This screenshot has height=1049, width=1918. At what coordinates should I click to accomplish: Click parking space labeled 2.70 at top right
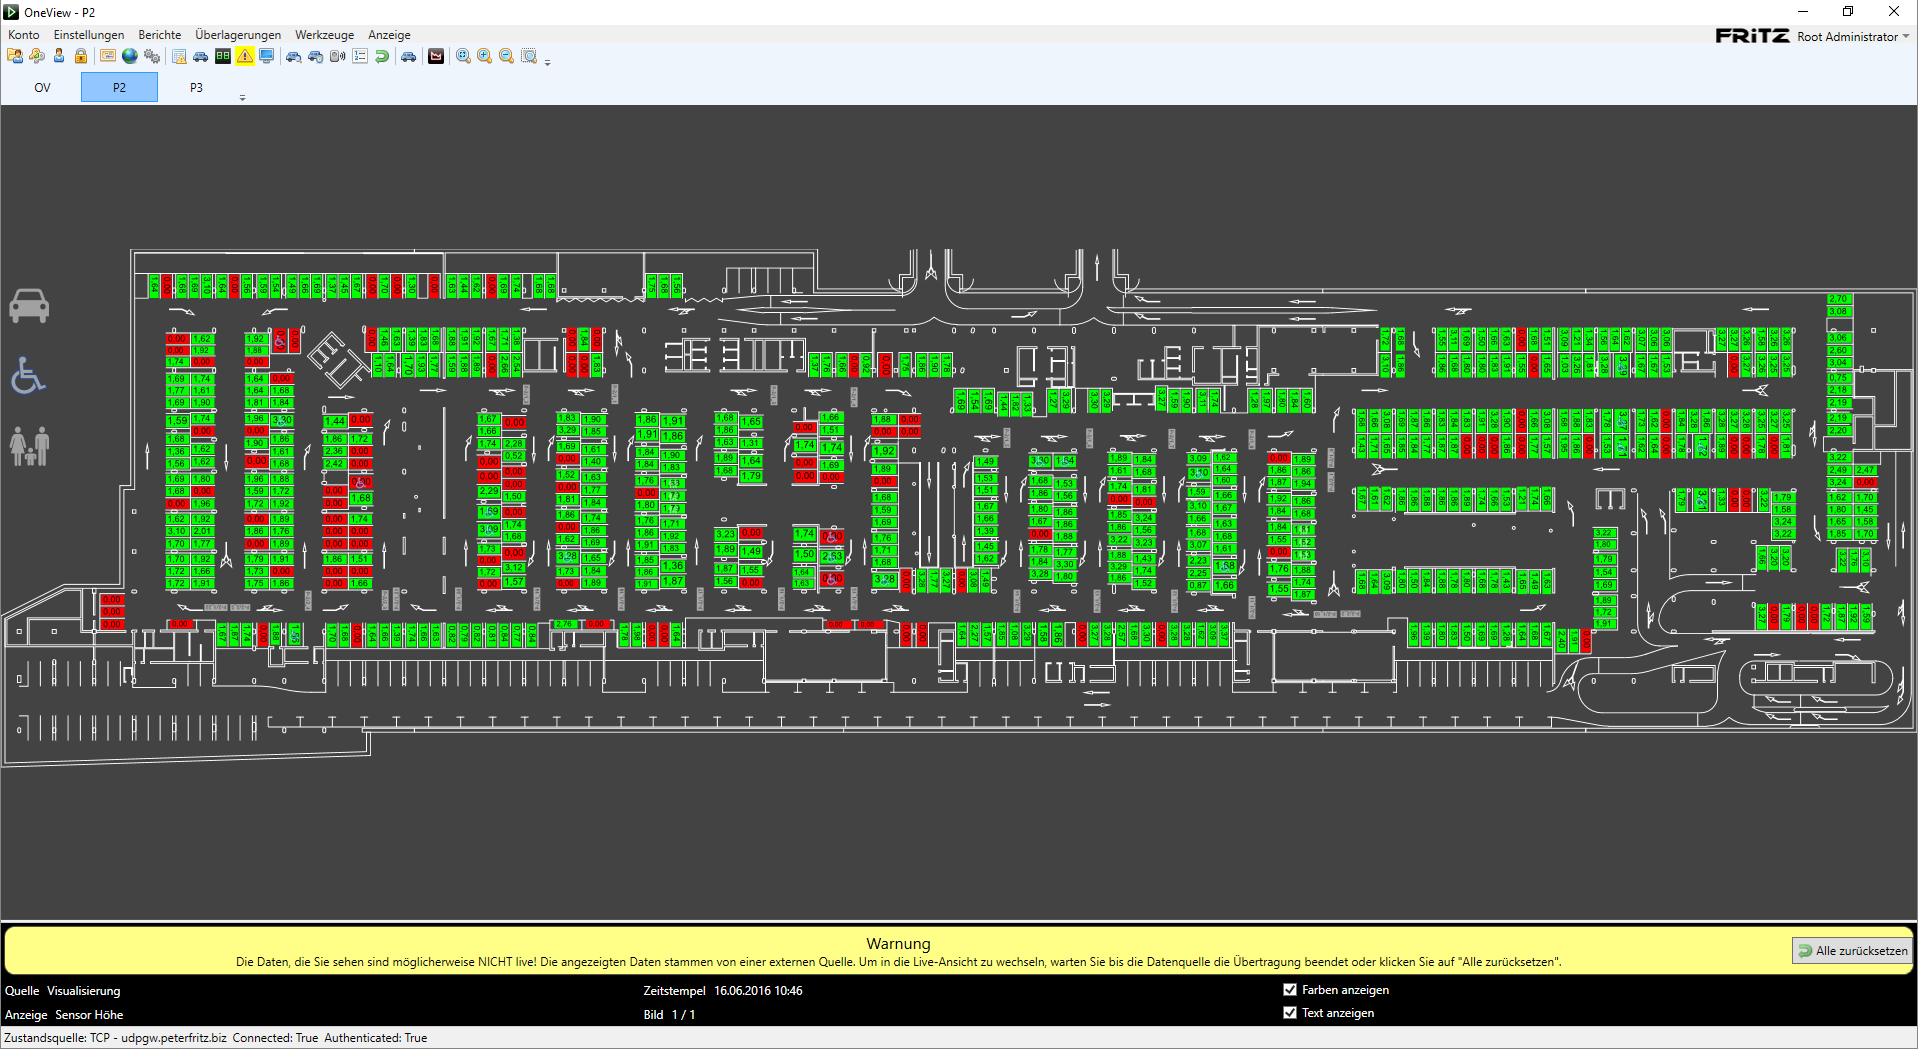(1838, 299)
